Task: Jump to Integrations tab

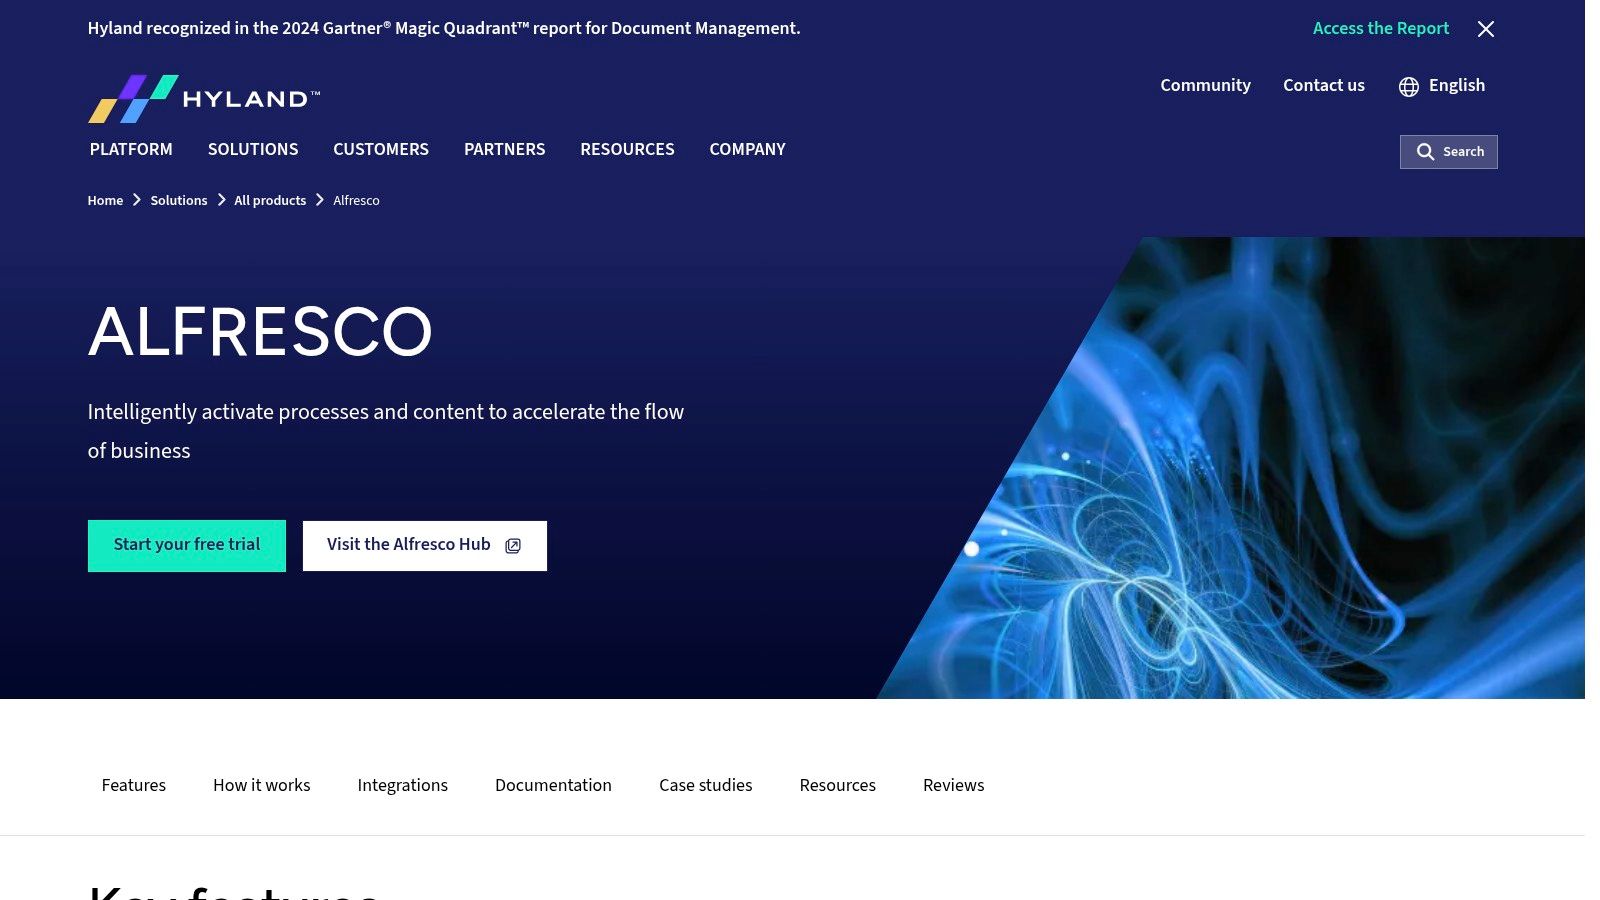Action: point(403,785)
